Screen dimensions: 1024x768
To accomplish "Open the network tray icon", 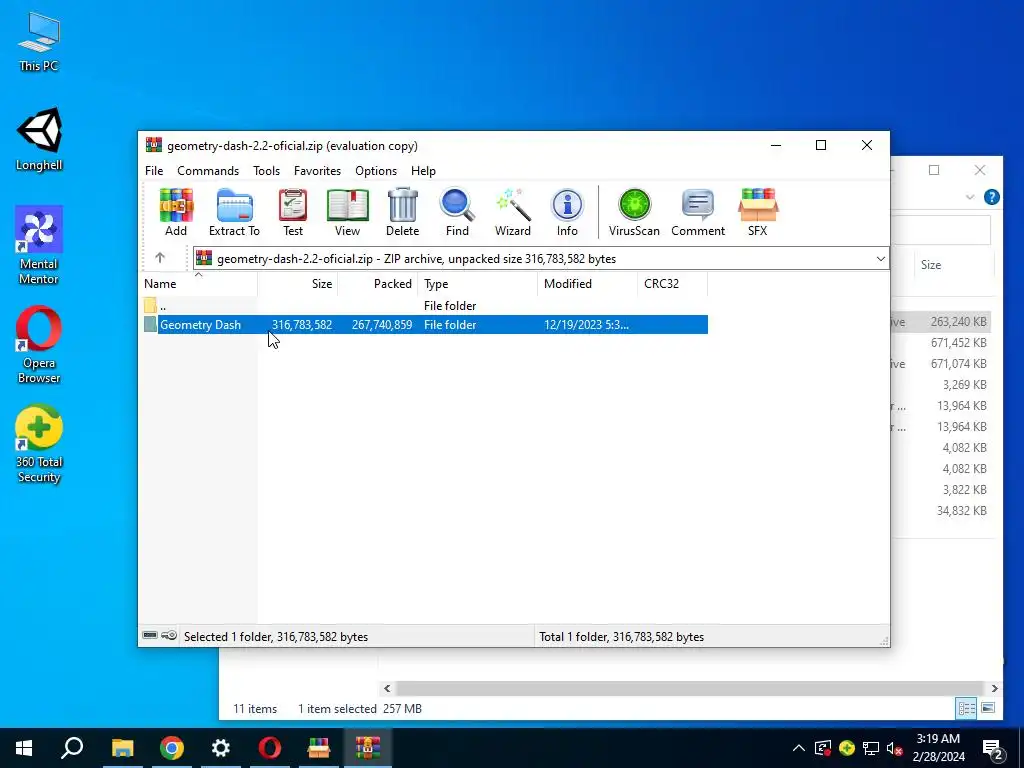I will (x=871, y=748).
